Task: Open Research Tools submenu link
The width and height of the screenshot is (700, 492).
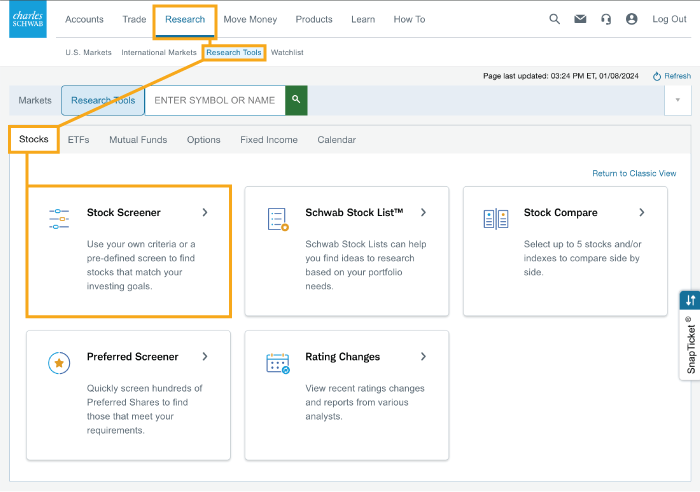Action: coord(234,52)
